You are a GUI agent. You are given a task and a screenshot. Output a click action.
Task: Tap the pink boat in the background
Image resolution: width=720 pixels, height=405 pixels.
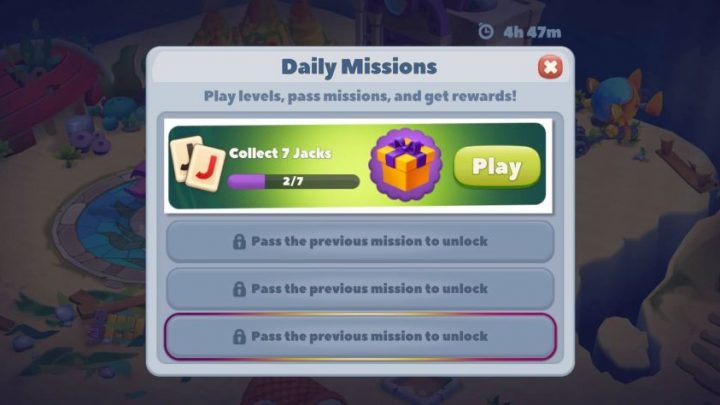(x=44, y=87)
